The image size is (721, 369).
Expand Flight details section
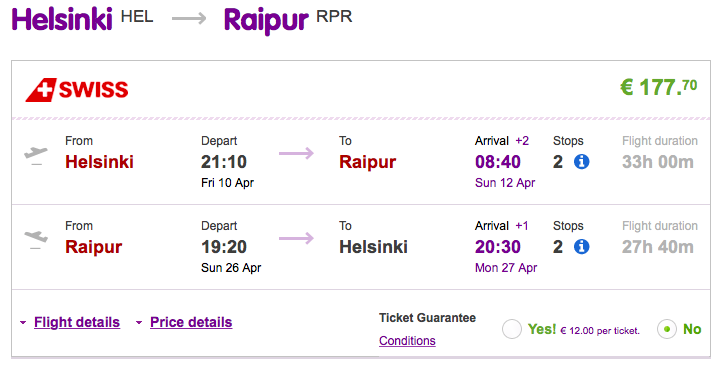tap(77, 322)
